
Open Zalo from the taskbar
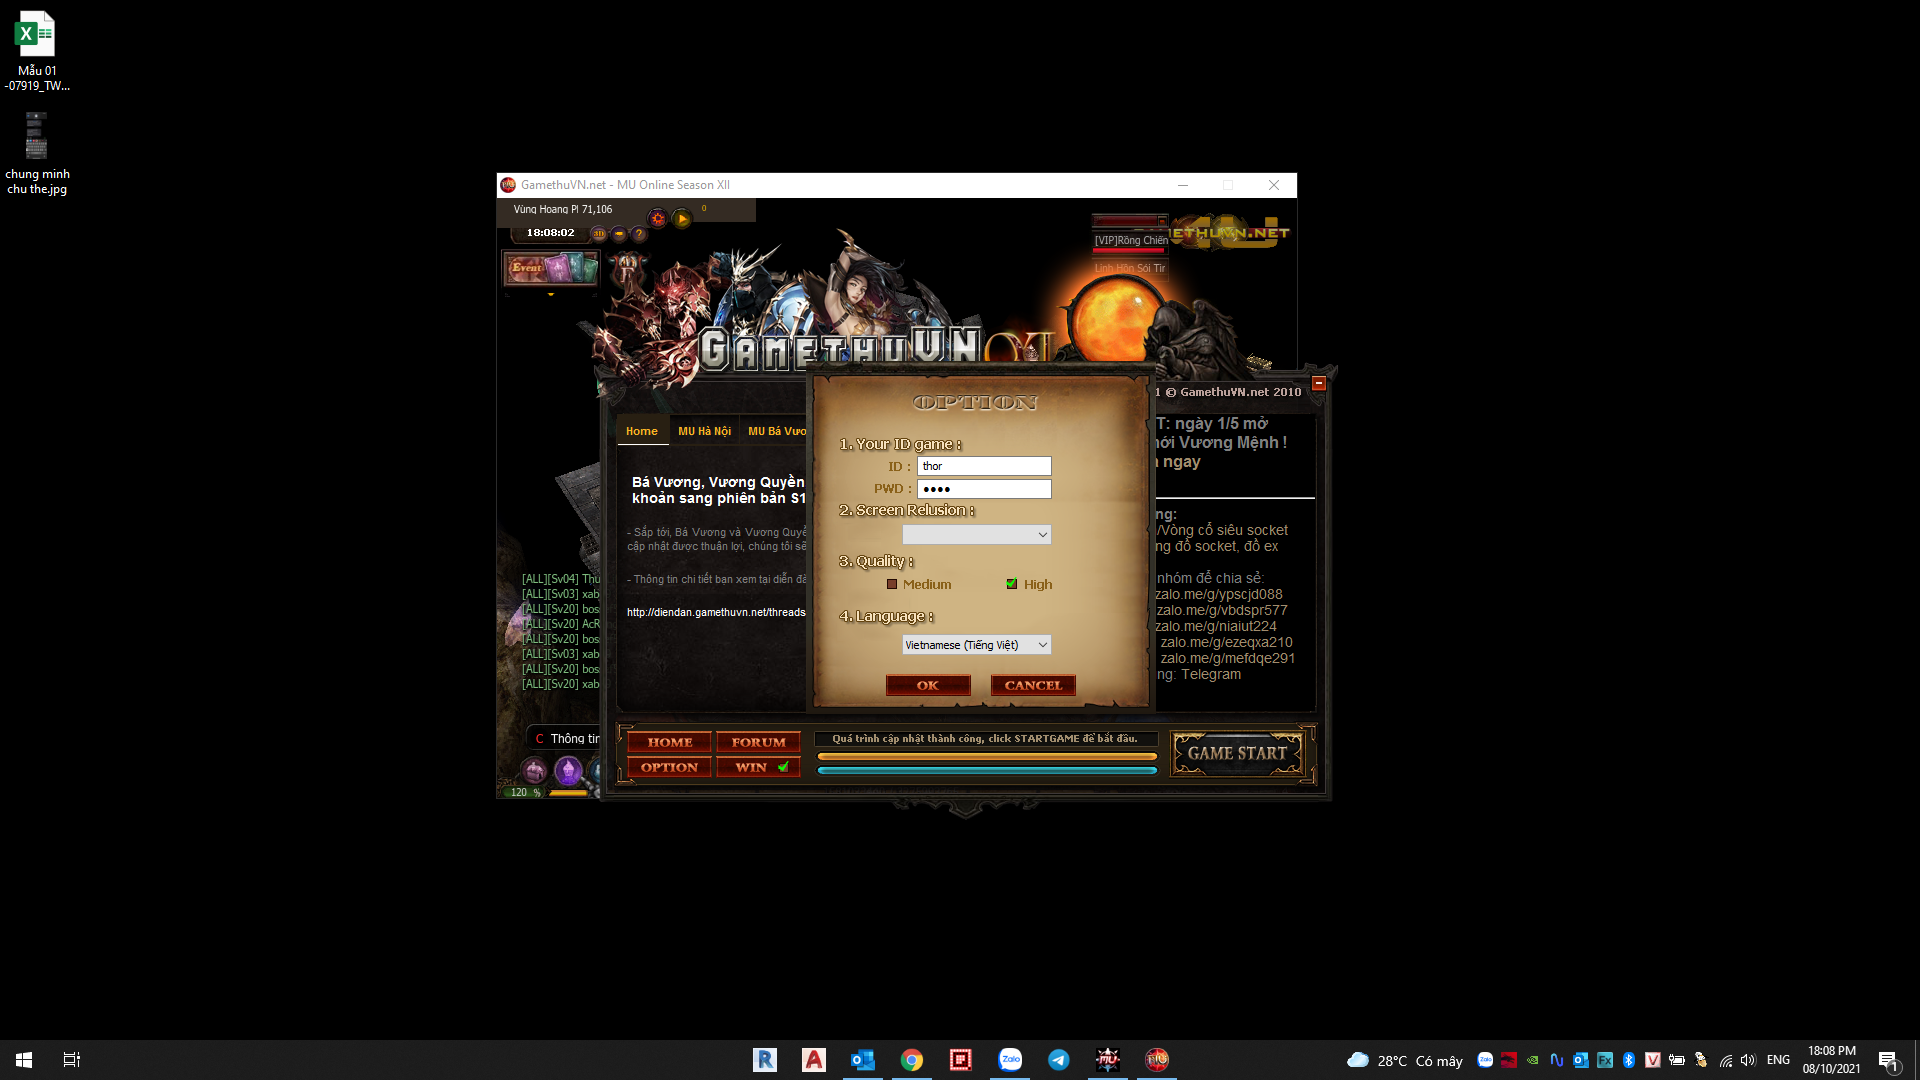(x=1010, y=1060)
